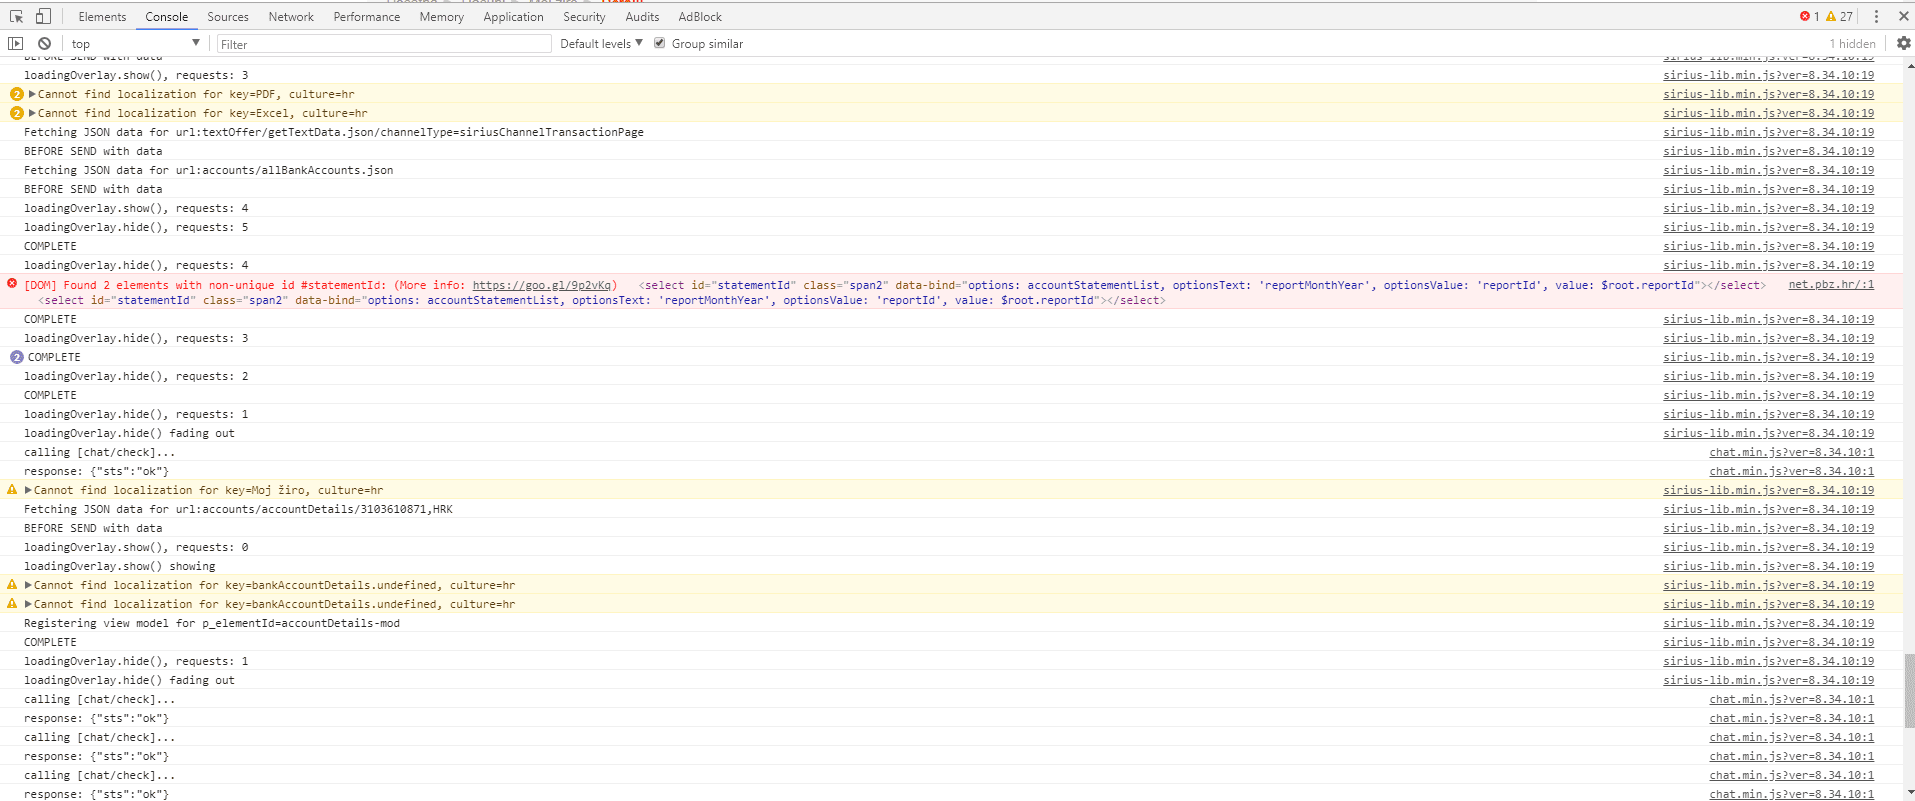
Task: Expand first 'bankAccountDetails.undefined' warning
Action: [28, 585]
